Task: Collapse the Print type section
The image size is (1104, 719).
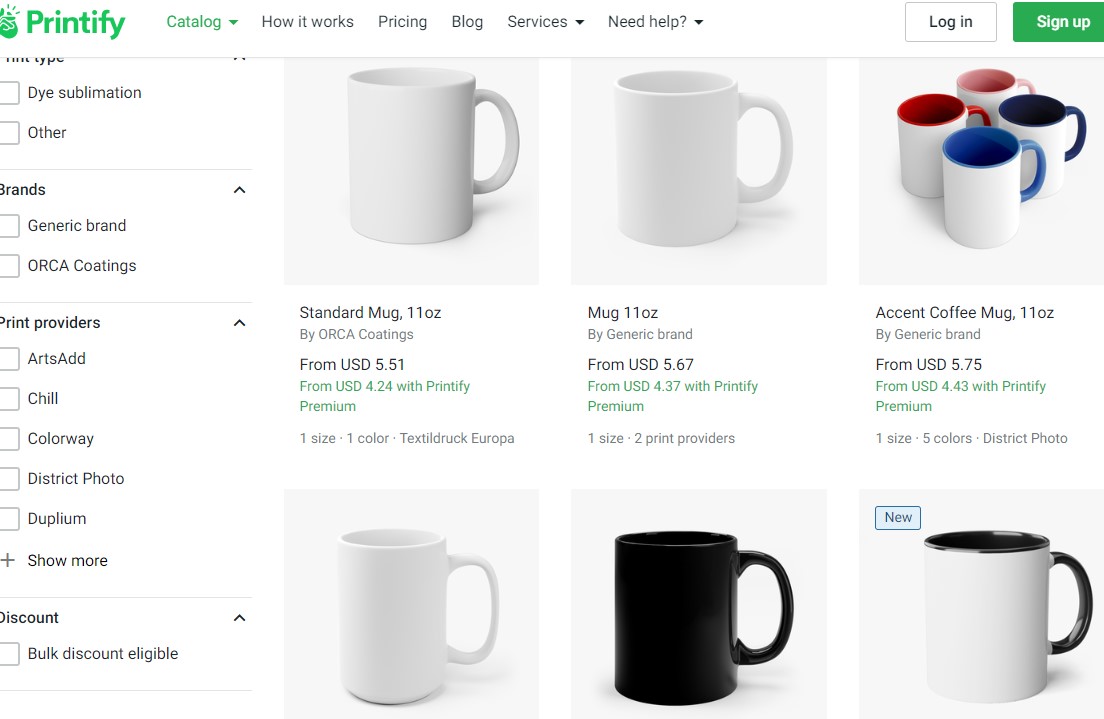Action: (239, 57)
